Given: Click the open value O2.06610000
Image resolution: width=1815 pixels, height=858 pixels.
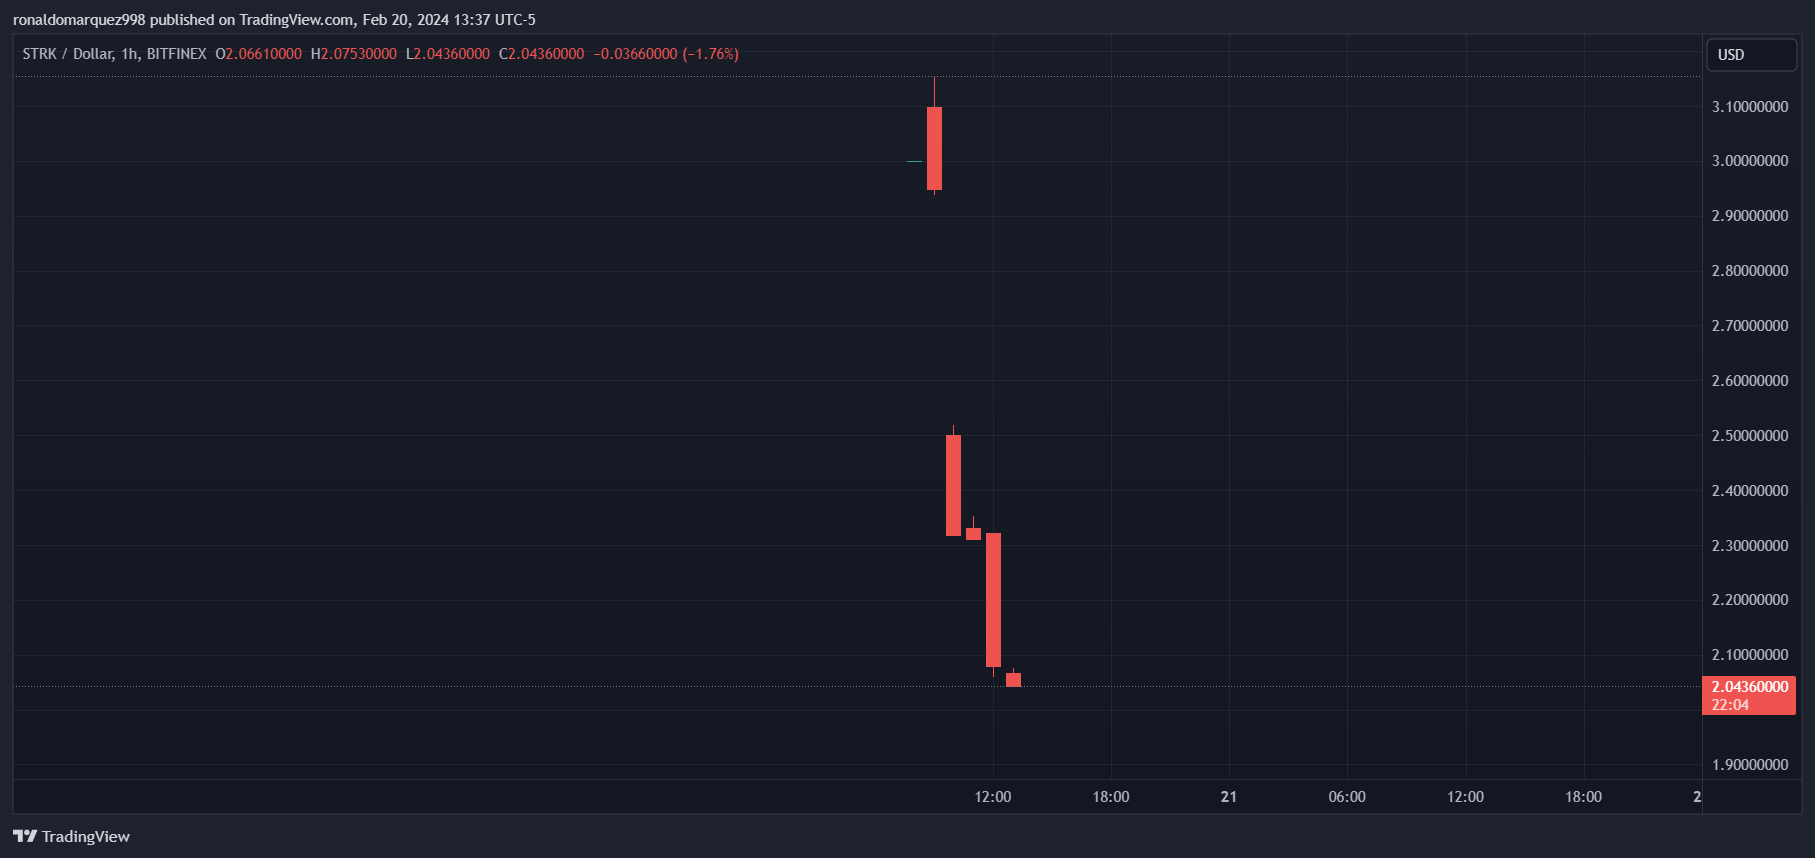Looking at the screenshot, I should pyautogui.click(x=259, y=54).
